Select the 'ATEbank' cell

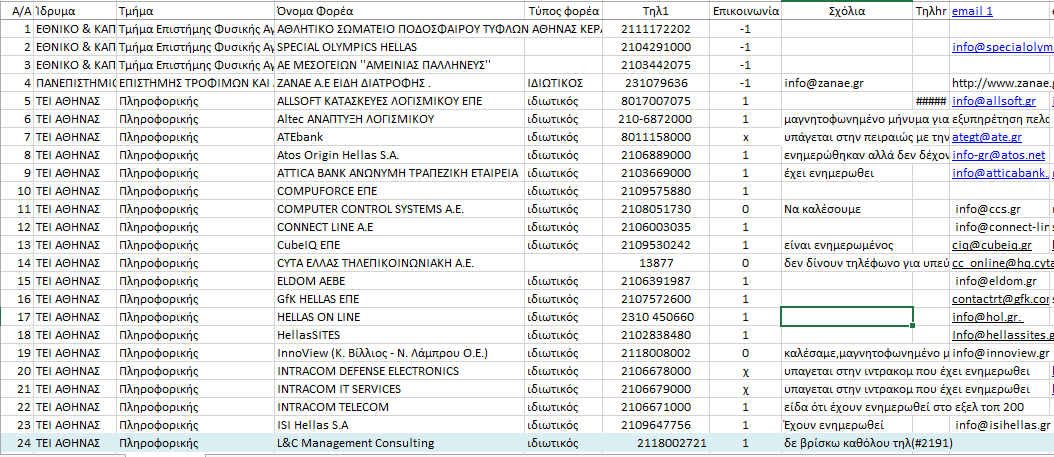coord(400,137)
